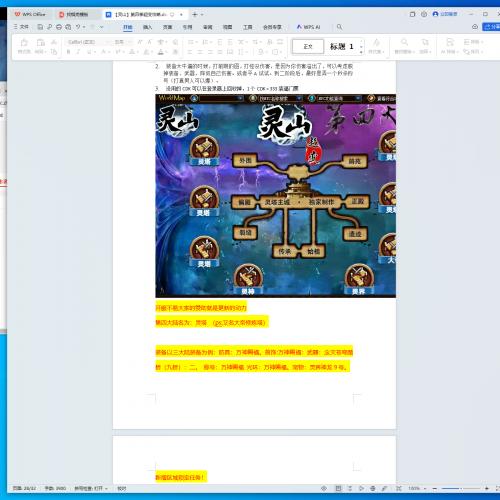
Task: Click the search magnifier icon in the ribbon tab bar
Action: tap(339, 27)
